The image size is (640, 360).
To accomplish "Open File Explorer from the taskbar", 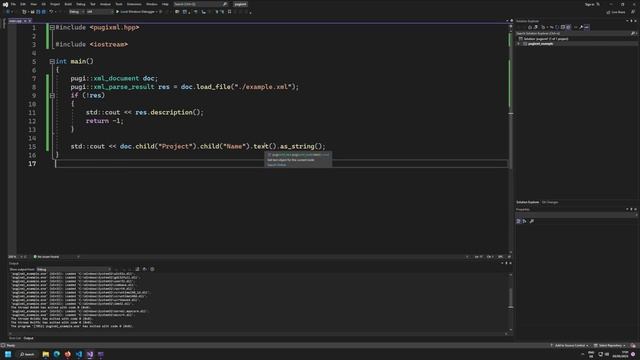I will 46,354.
